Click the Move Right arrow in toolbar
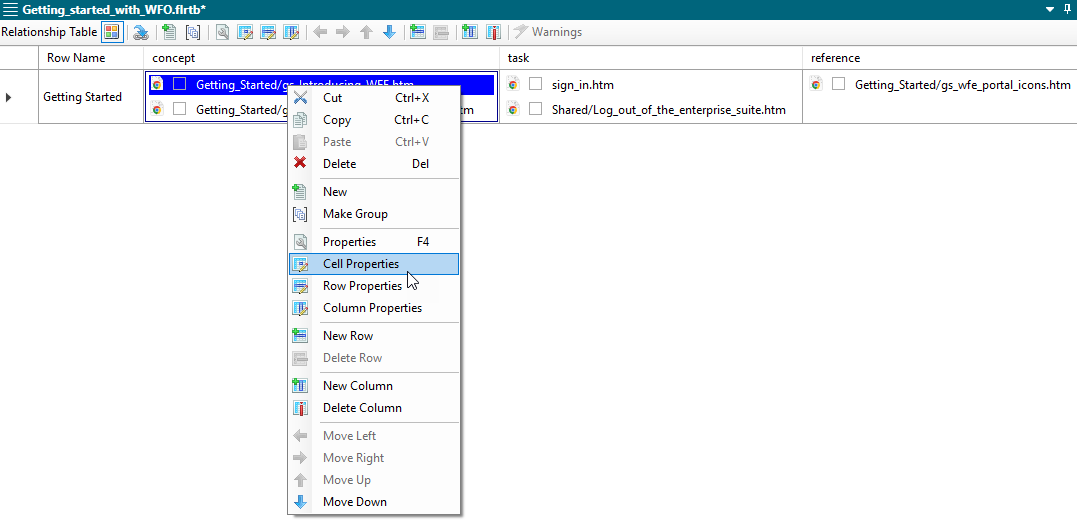Image resolution: width=1077 pixels, height=532 pixels. pyautogui.click(x=343, y=32)
